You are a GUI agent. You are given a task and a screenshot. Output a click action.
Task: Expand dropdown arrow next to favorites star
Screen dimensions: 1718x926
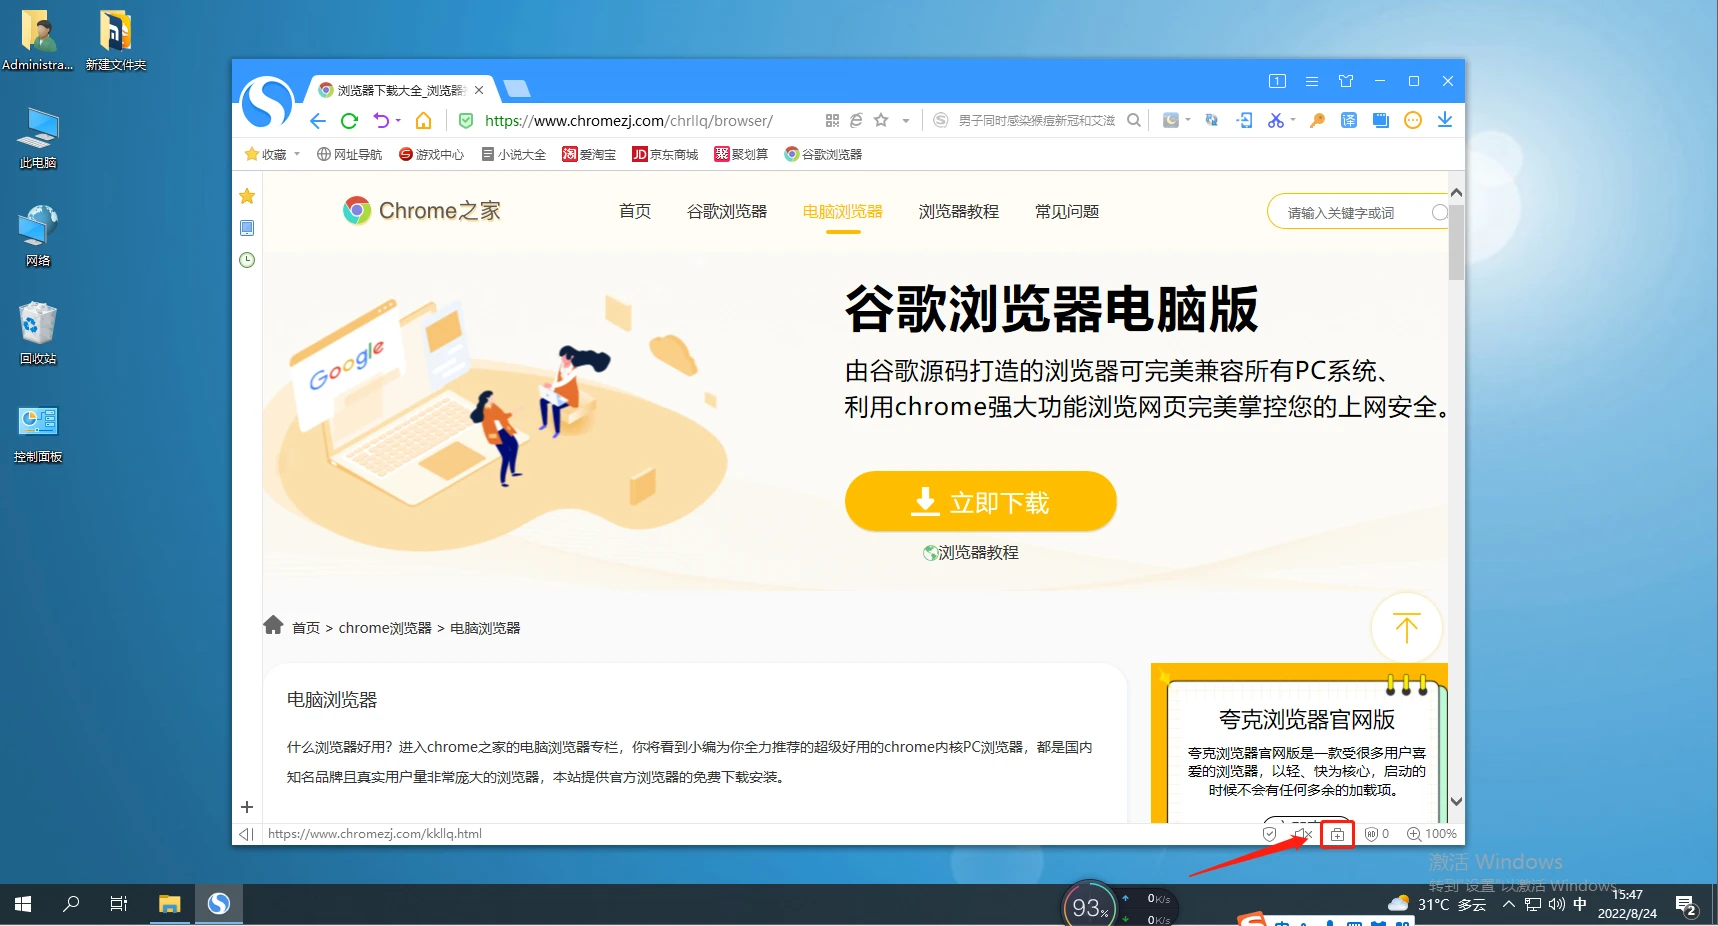point(906,121)
